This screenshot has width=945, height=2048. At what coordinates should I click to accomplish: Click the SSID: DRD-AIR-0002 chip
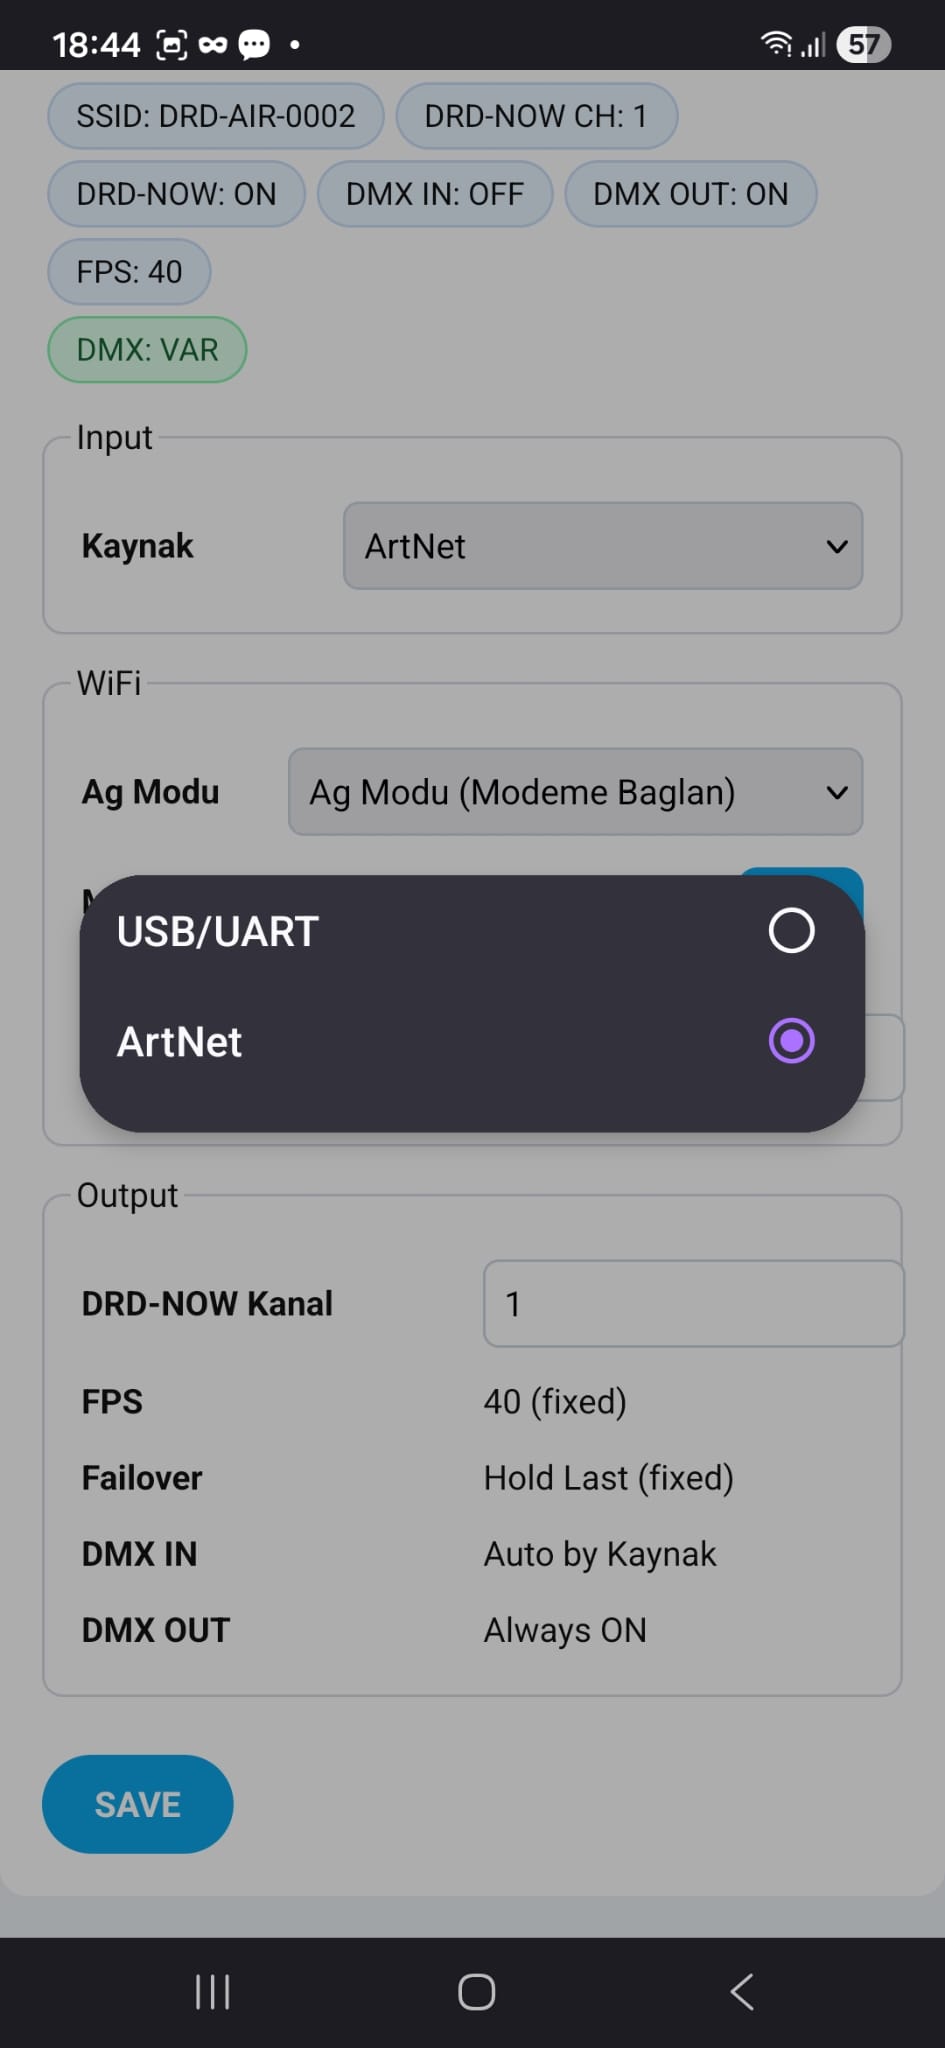click(214, 116)
